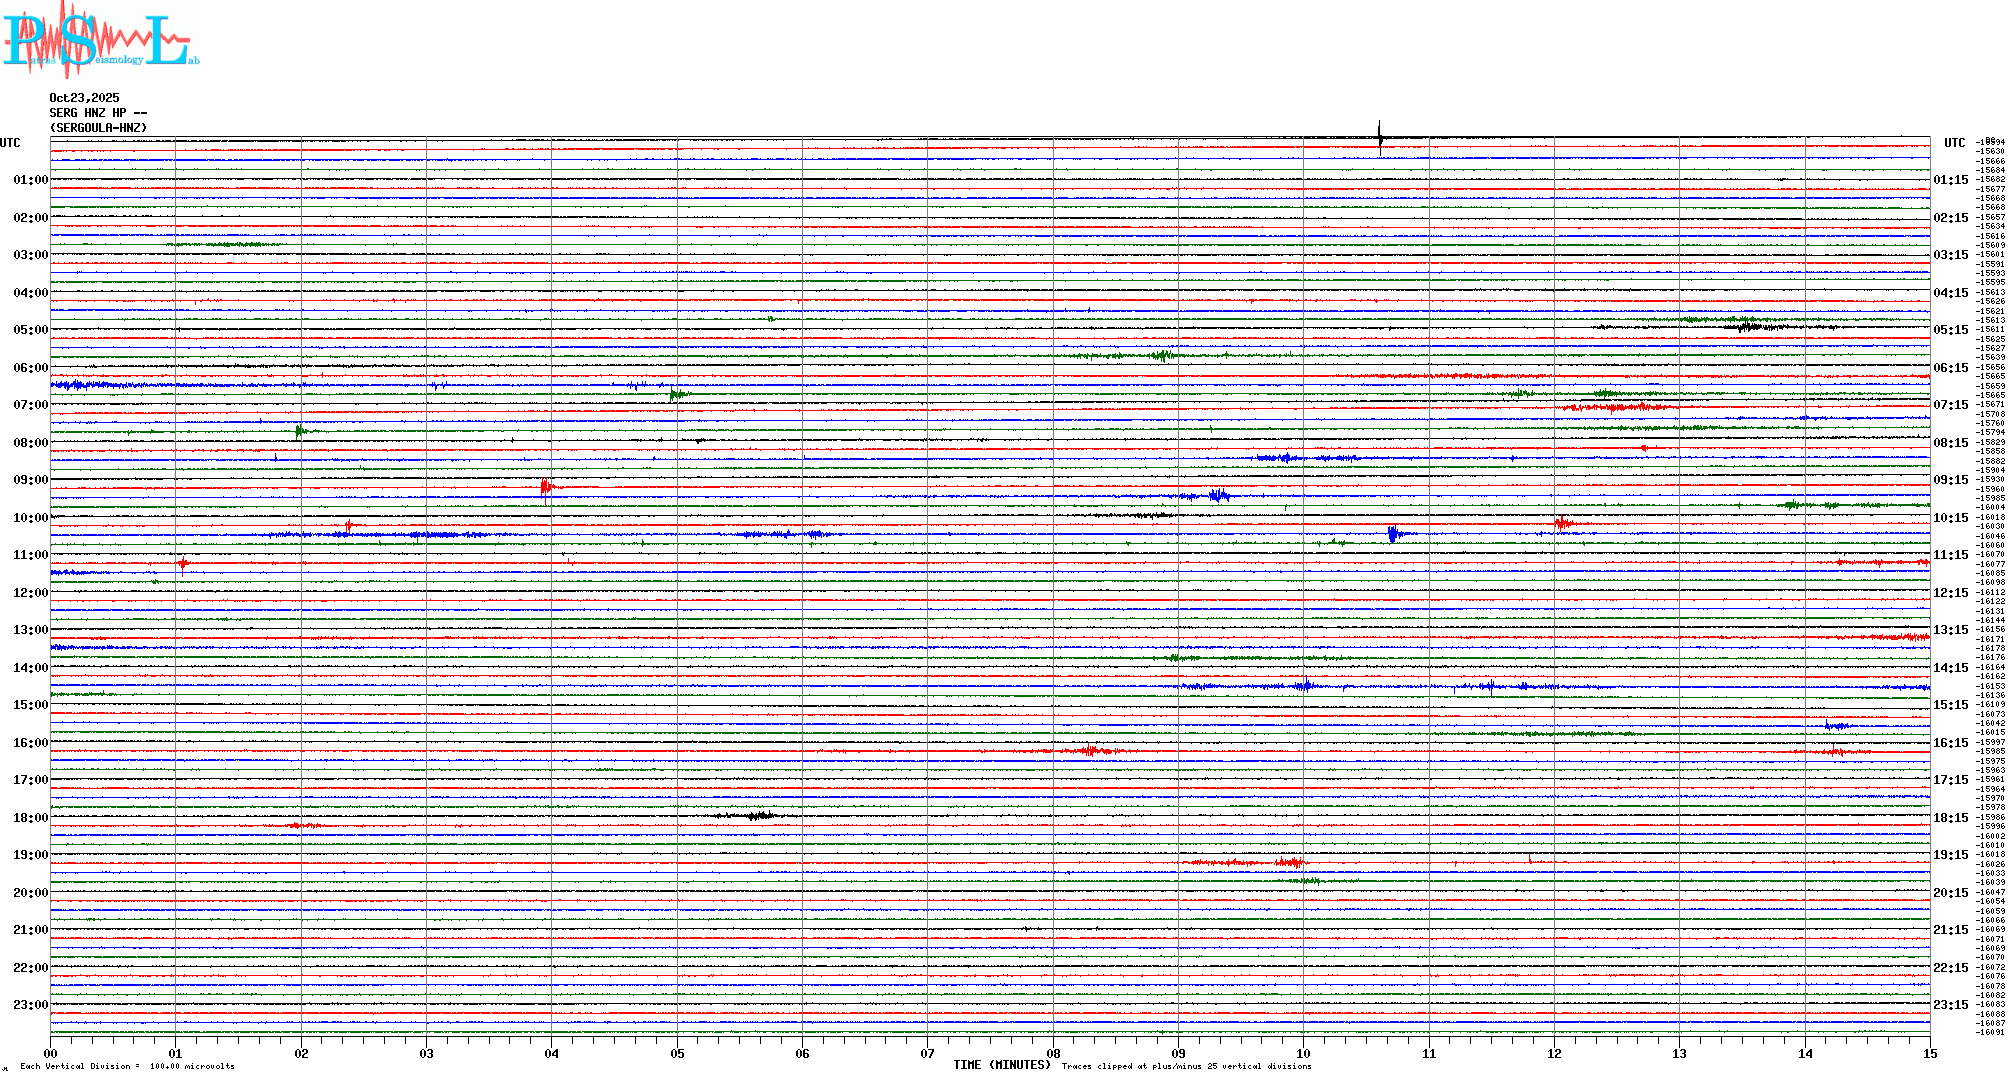The image size is (2010, 1080).
Task: Click the red event burst on the 09:00 row
Action: [546, 487]
